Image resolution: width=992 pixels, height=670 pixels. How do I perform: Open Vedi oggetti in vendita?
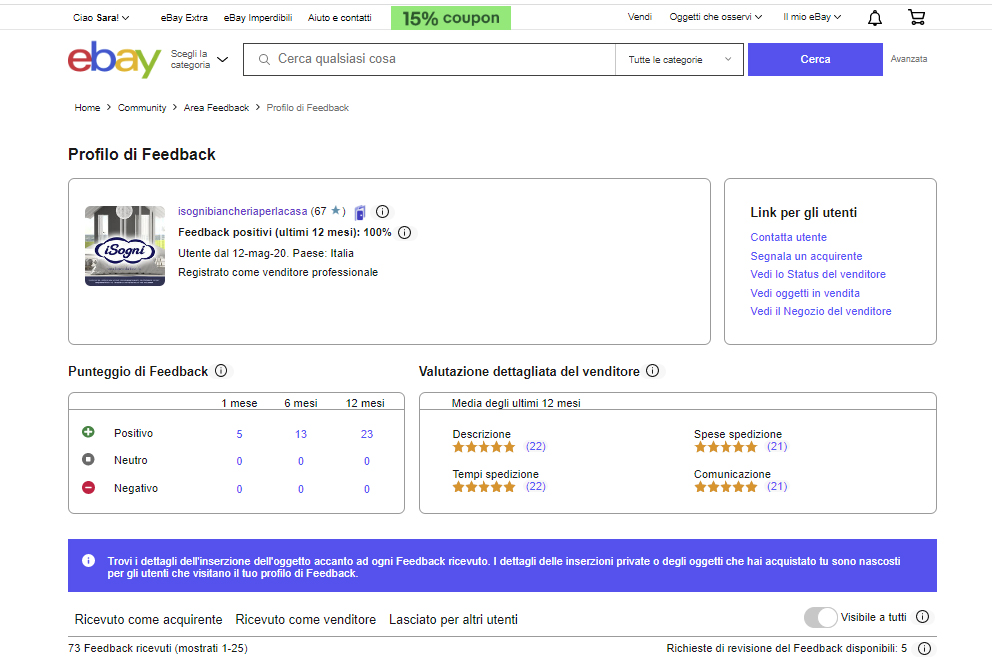[805, 293]
